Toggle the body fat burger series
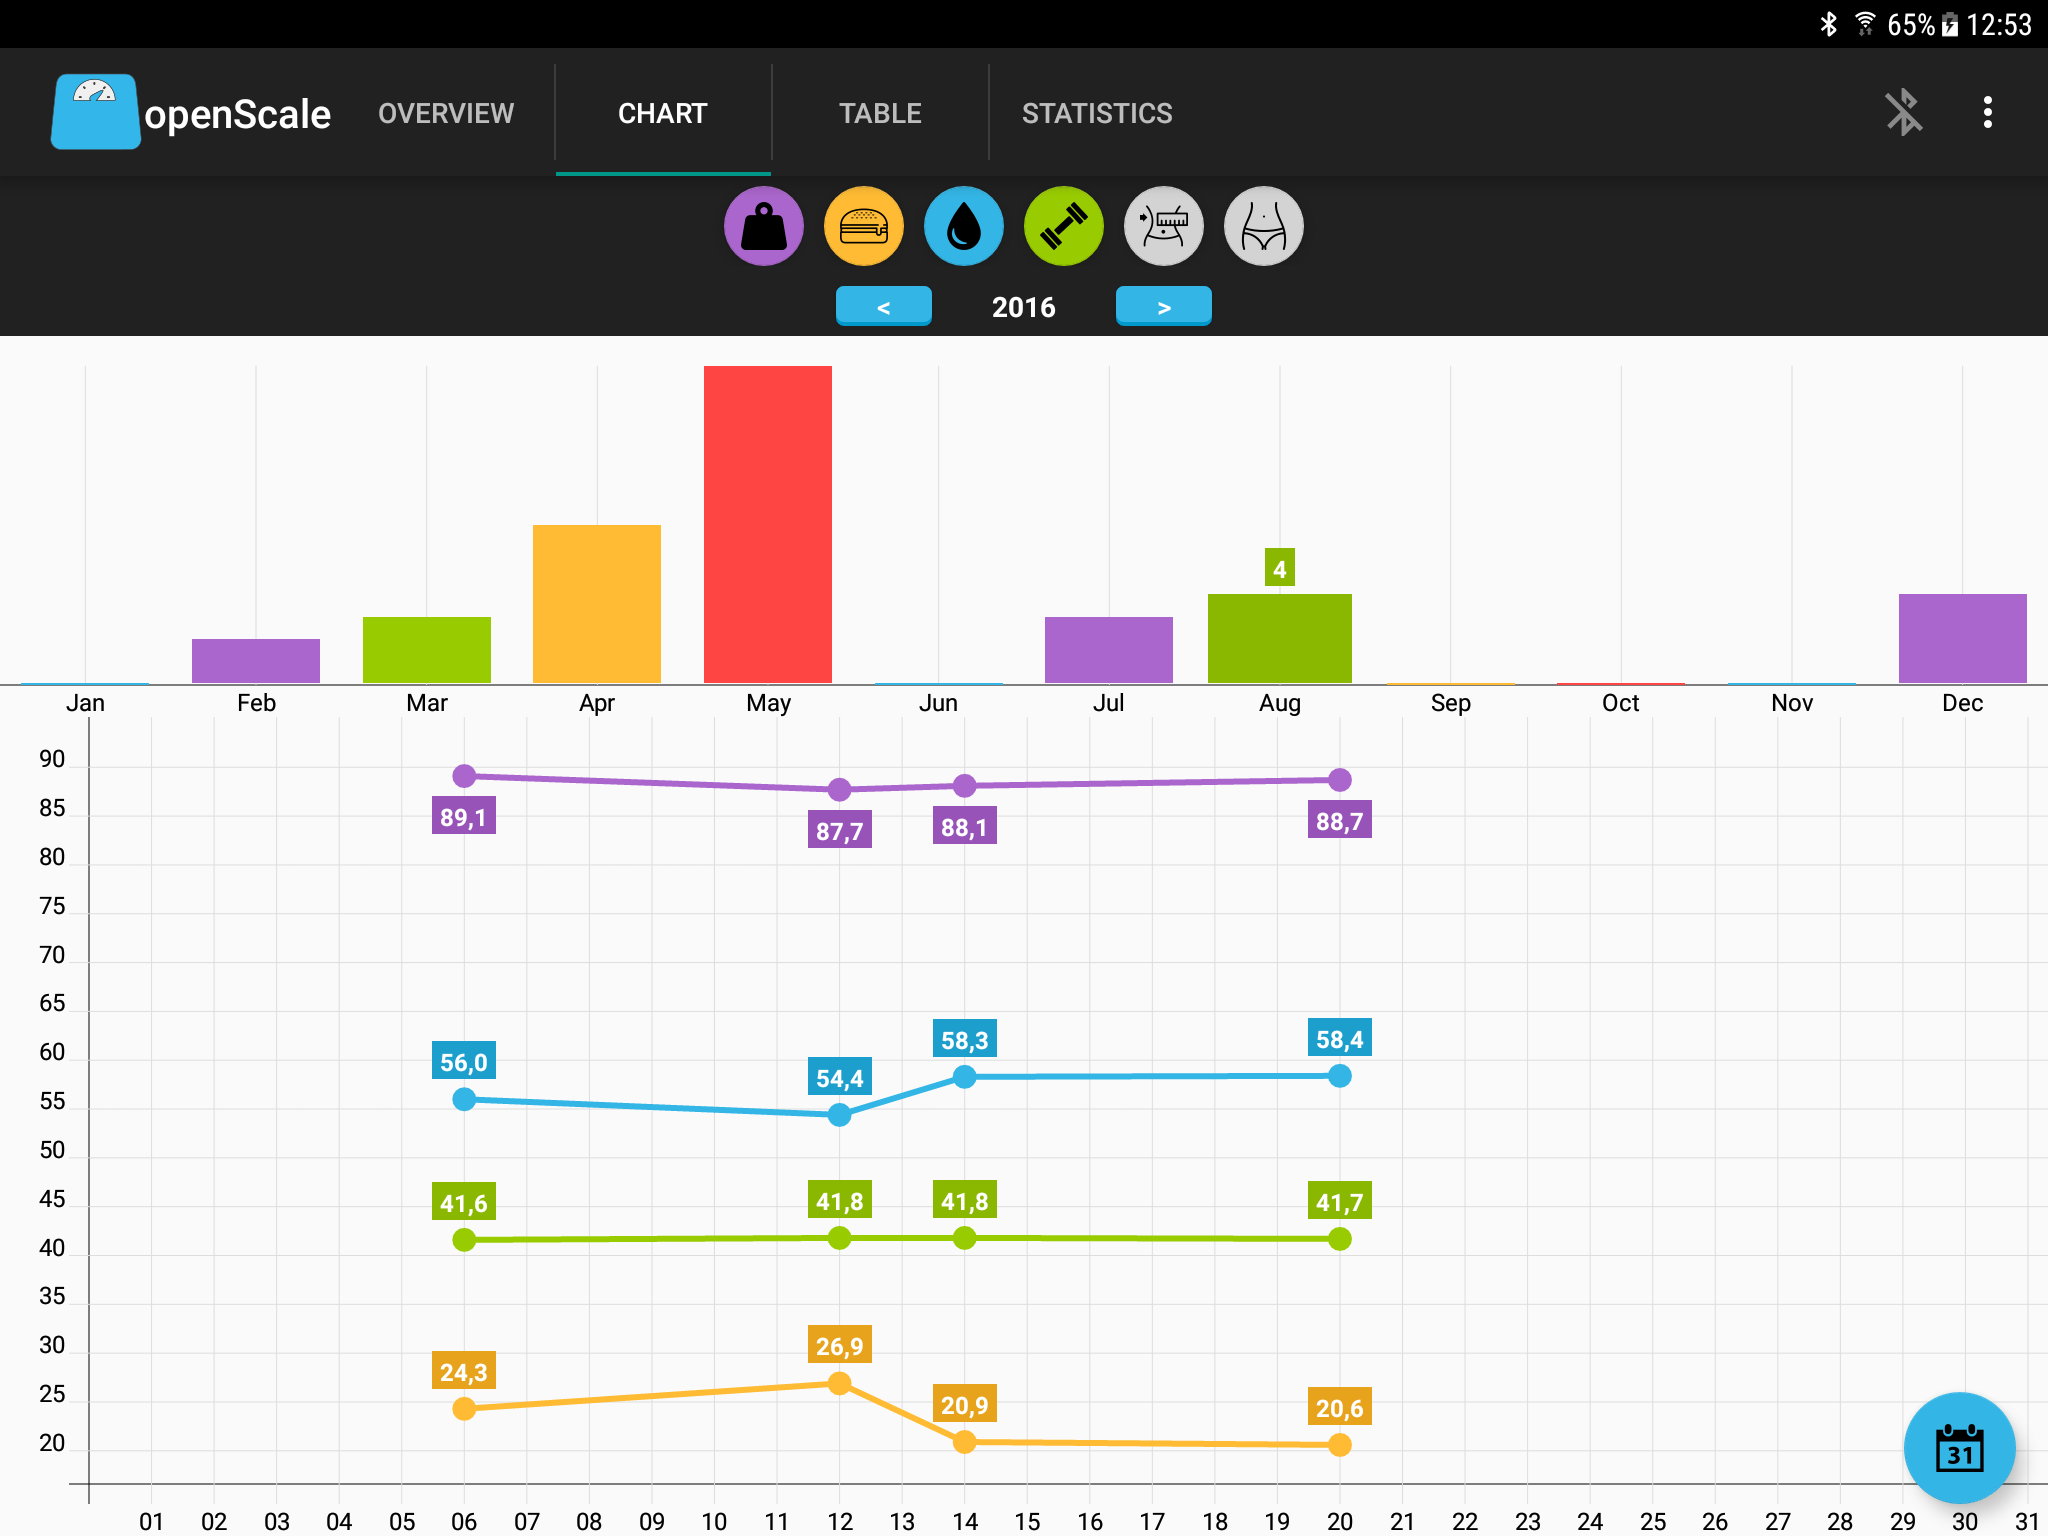Viewport: 2048px width, 1536px height. tap(864, 226)
